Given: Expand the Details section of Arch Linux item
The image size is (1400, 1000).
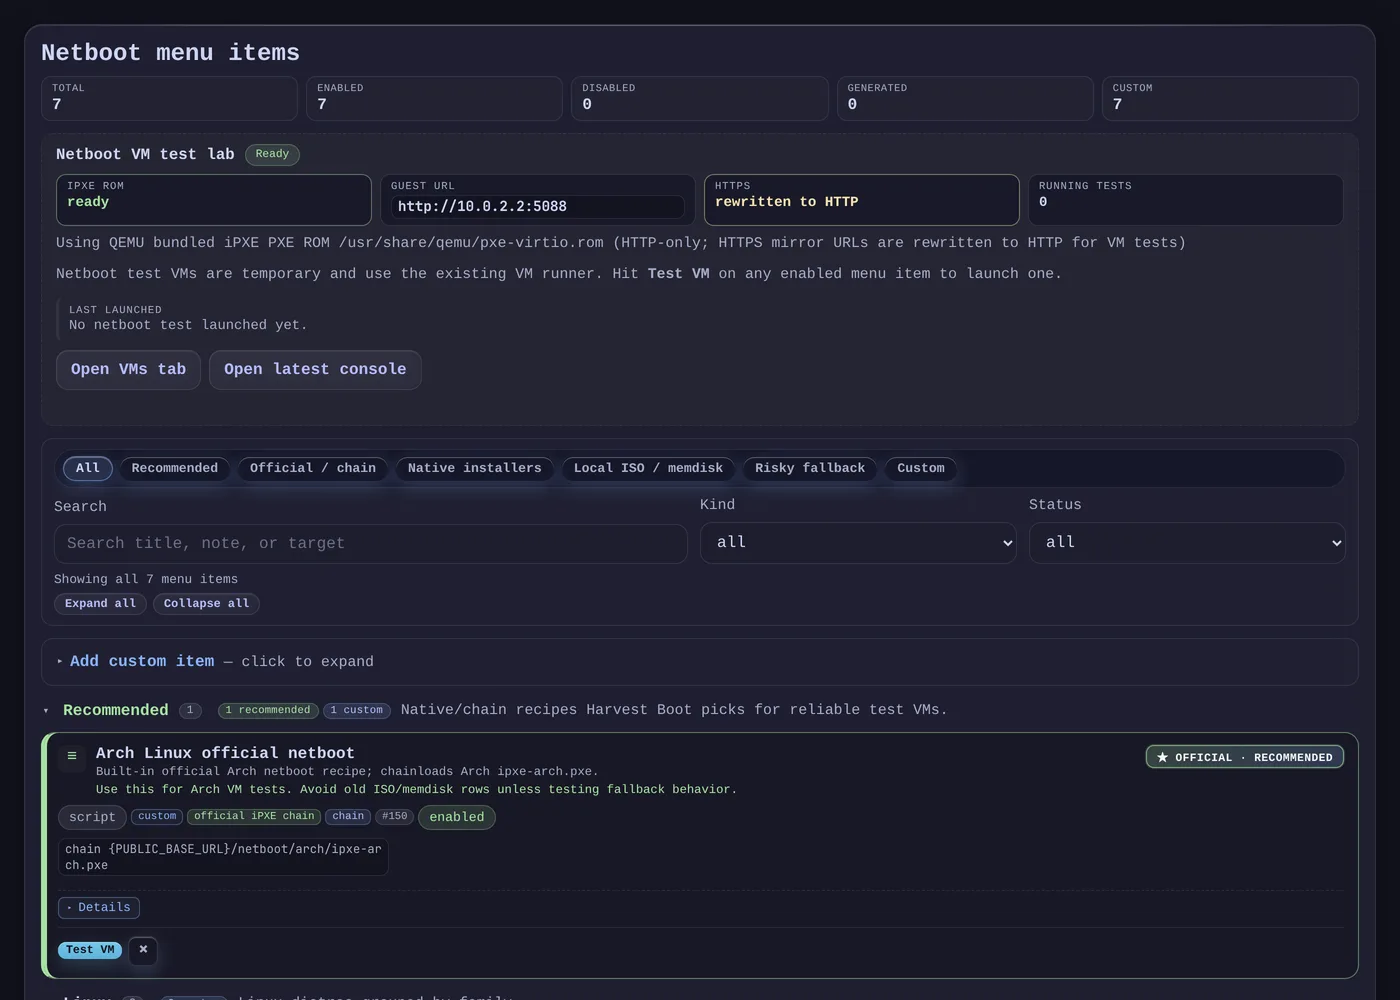Looking at the screenshot, I should pyautogui.click(x=99, y=908).
